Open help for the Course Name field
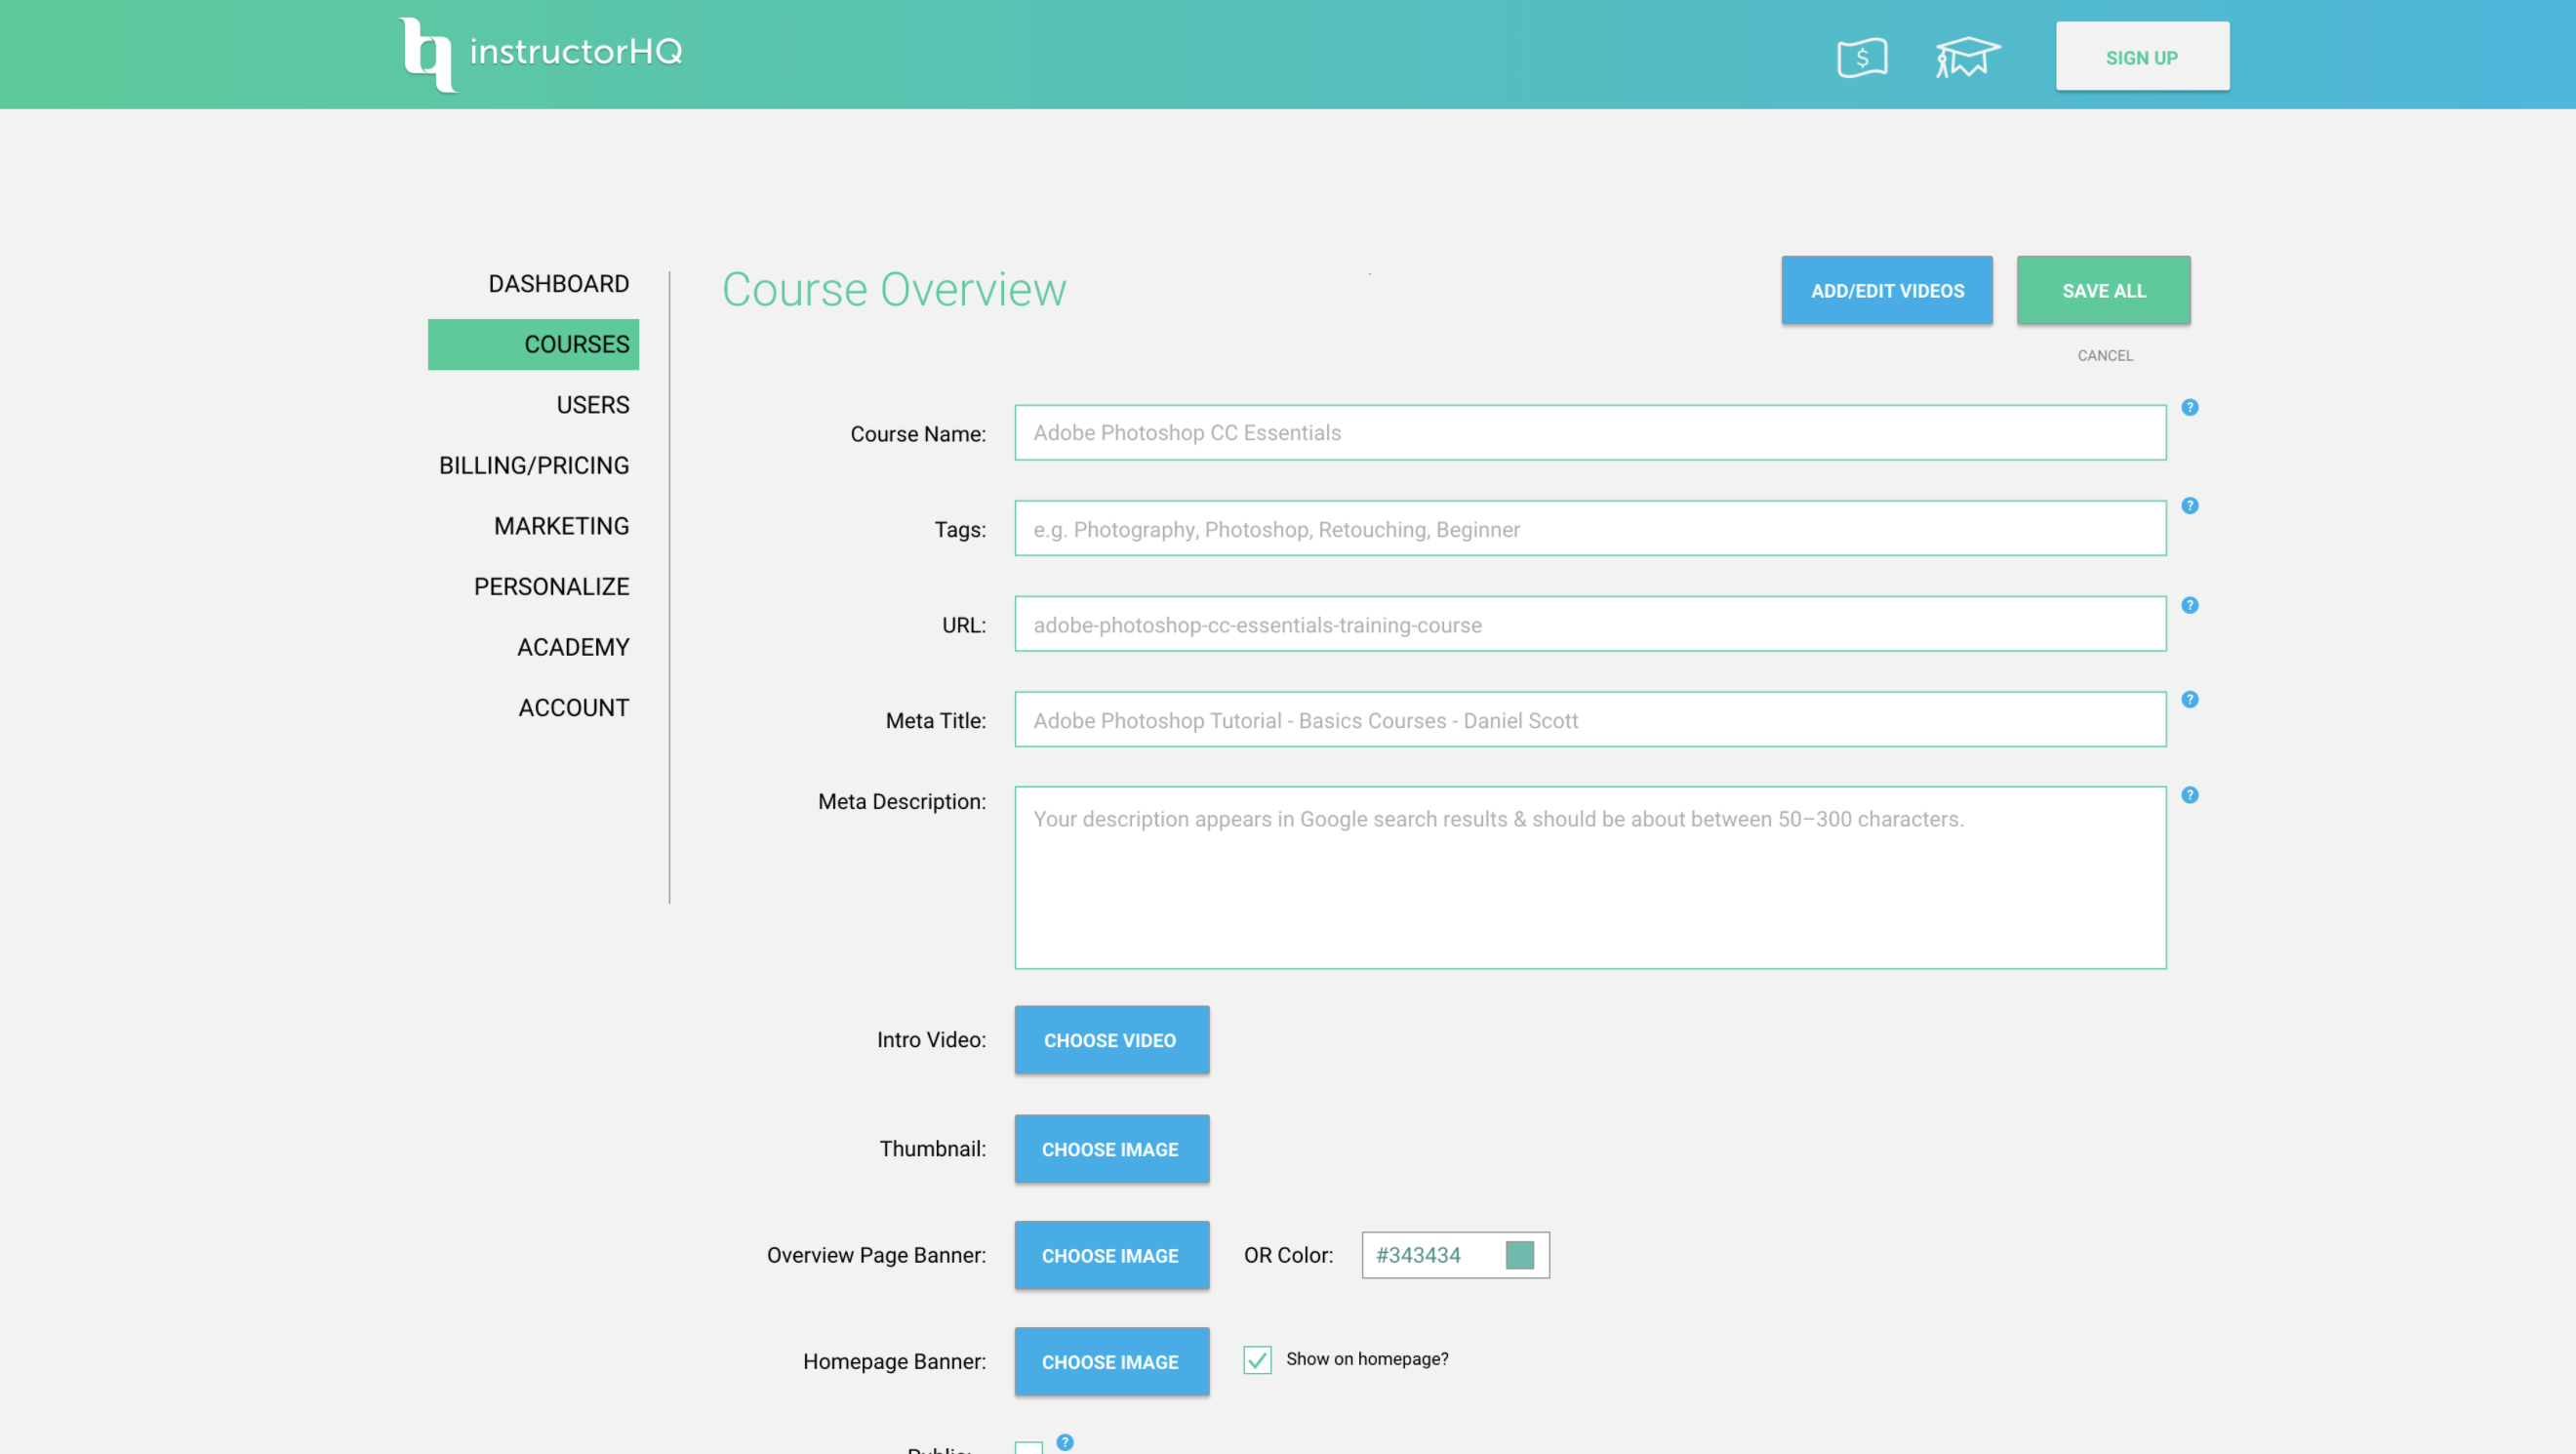The width and height of the screenshot is (2576, 1454). click(2190, 407)
